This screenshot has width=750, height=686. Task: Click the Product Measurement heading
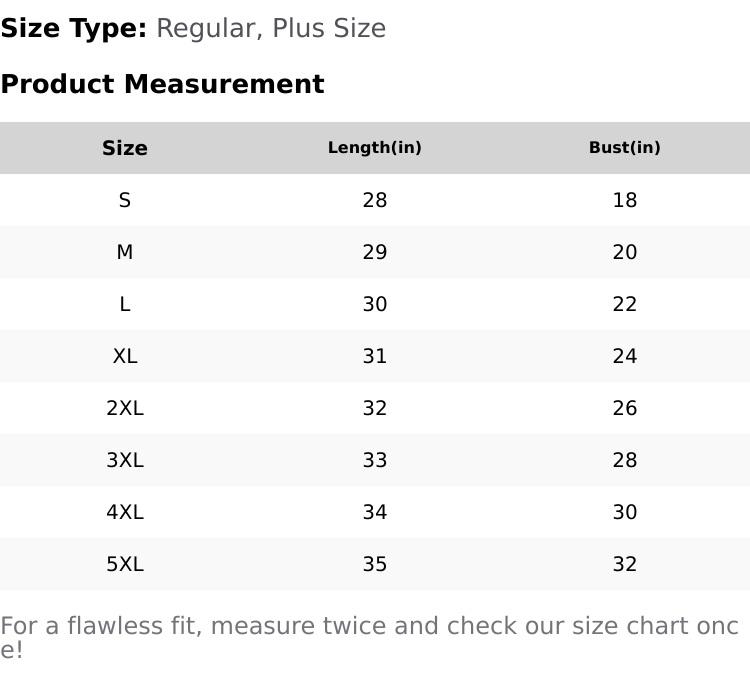click(x=162, y=84)
